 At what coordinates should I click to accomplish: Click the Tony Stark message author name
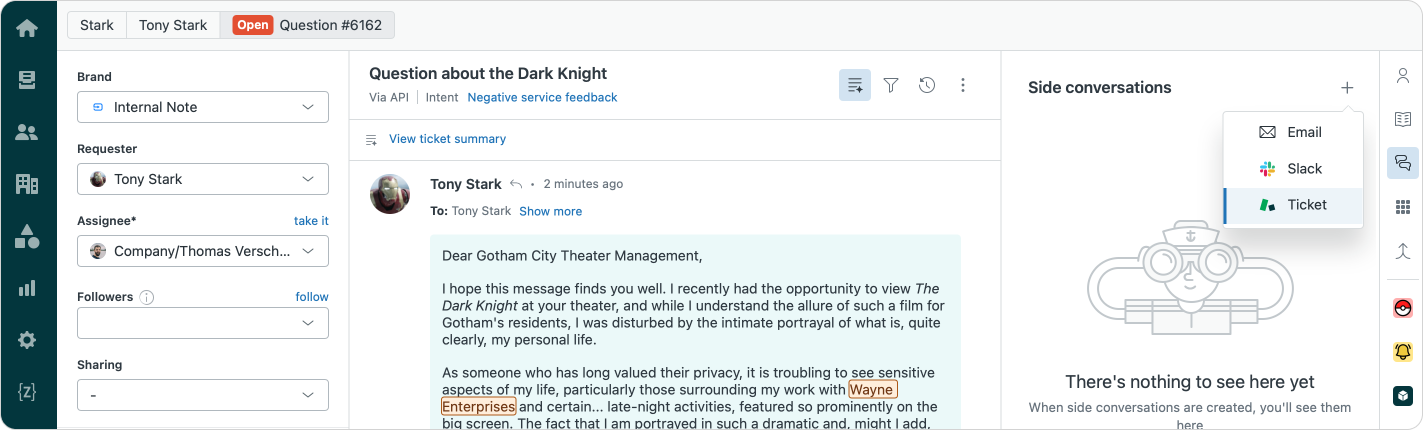click(x=466, y=184)
